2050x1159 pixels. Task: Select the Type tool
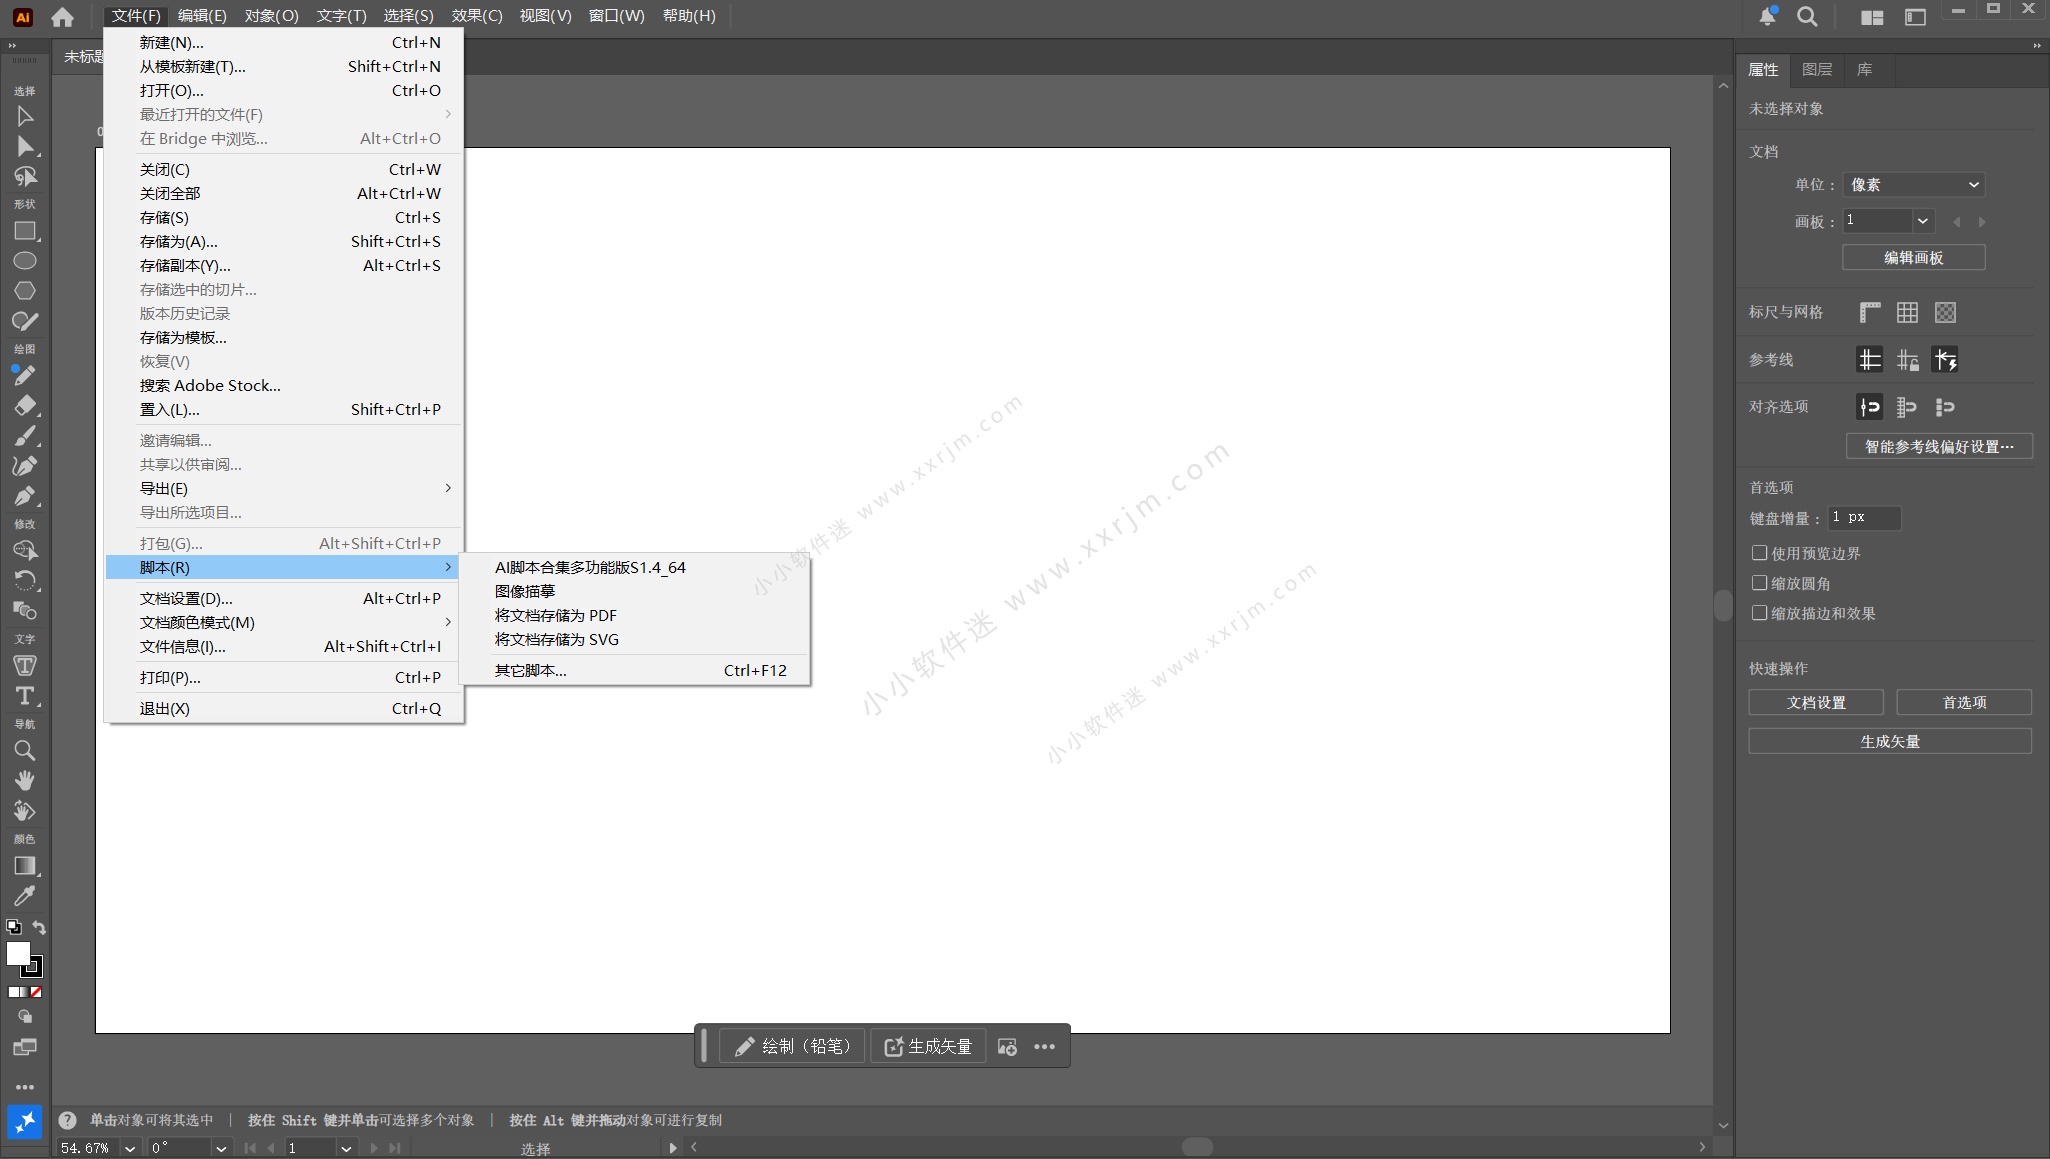click(x=25, y=696)
